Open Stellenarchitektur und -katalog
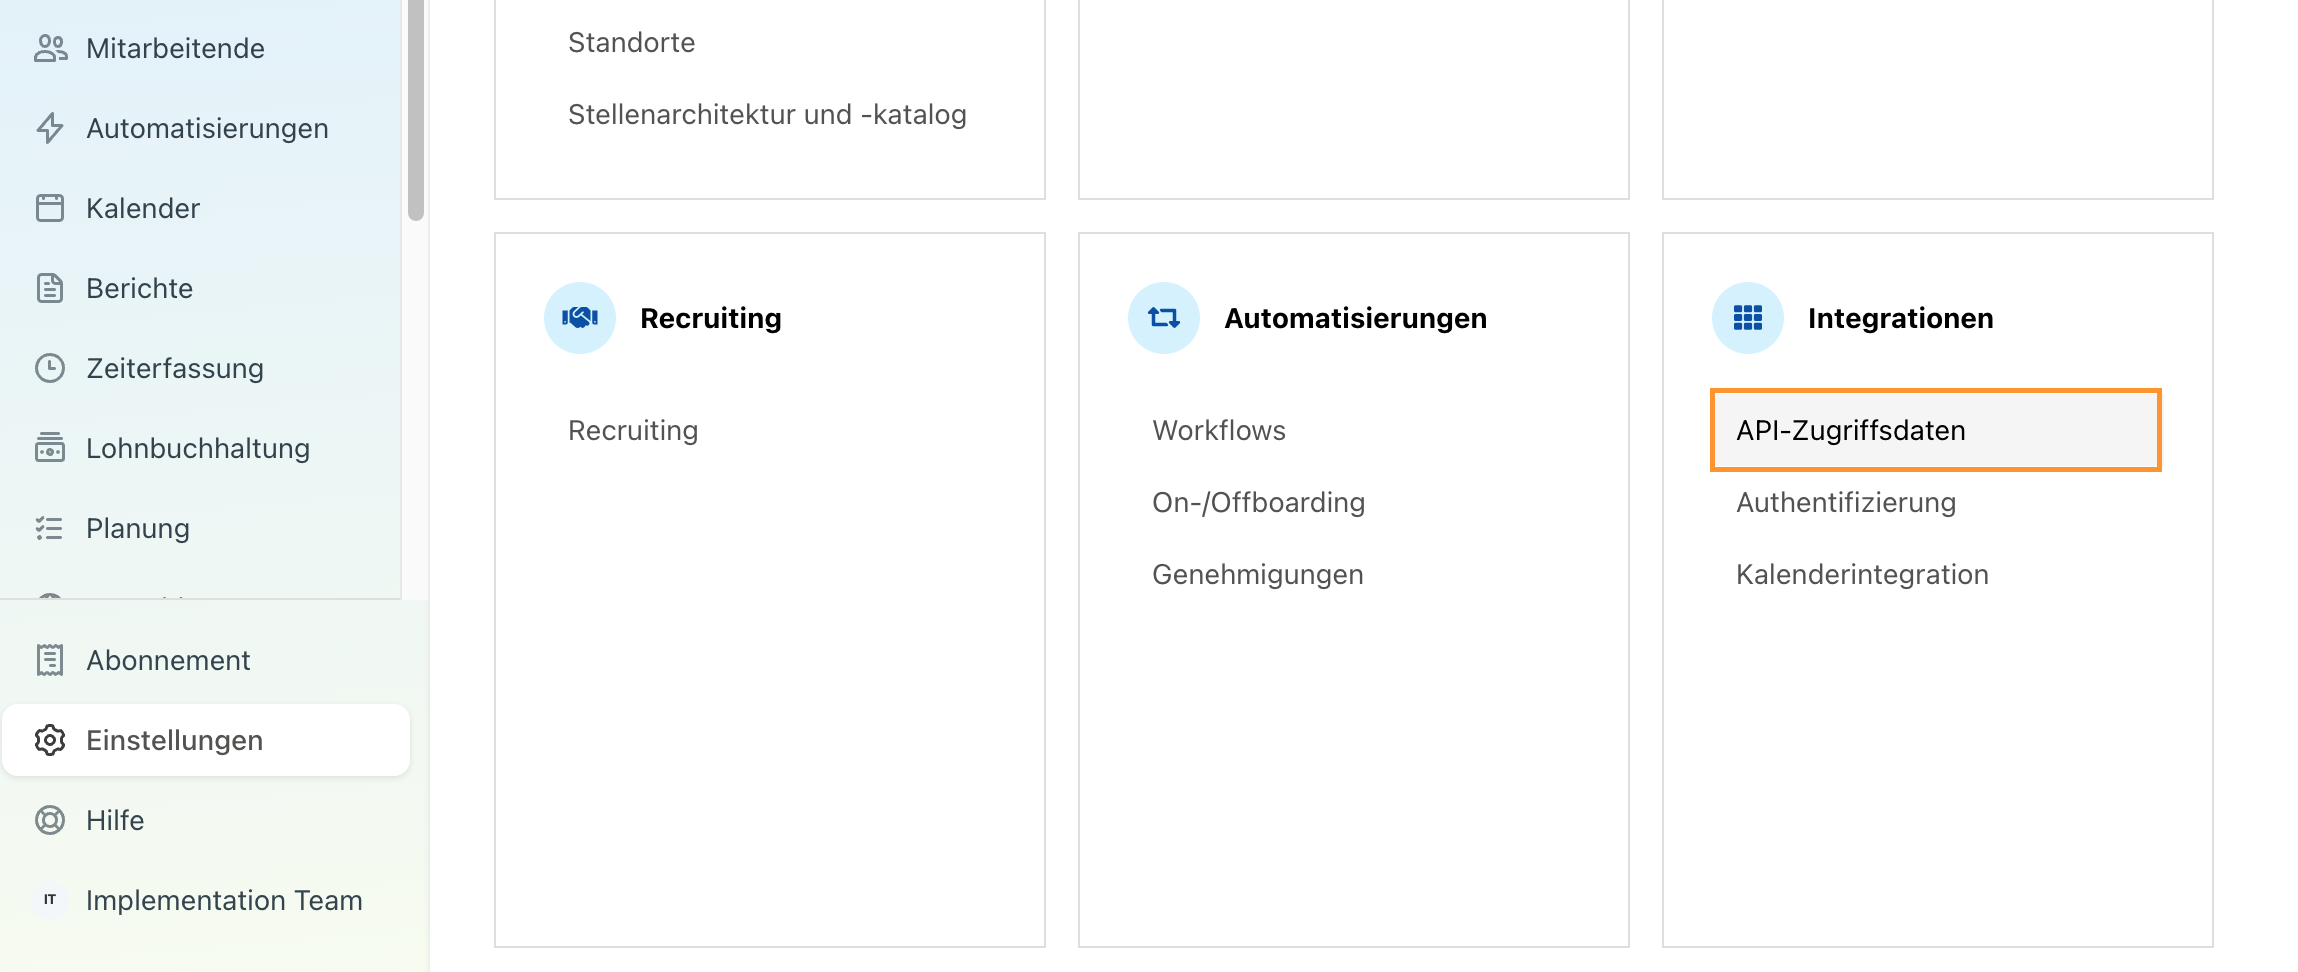This screenshot has height=972, width=2298. tap(767, 114)
